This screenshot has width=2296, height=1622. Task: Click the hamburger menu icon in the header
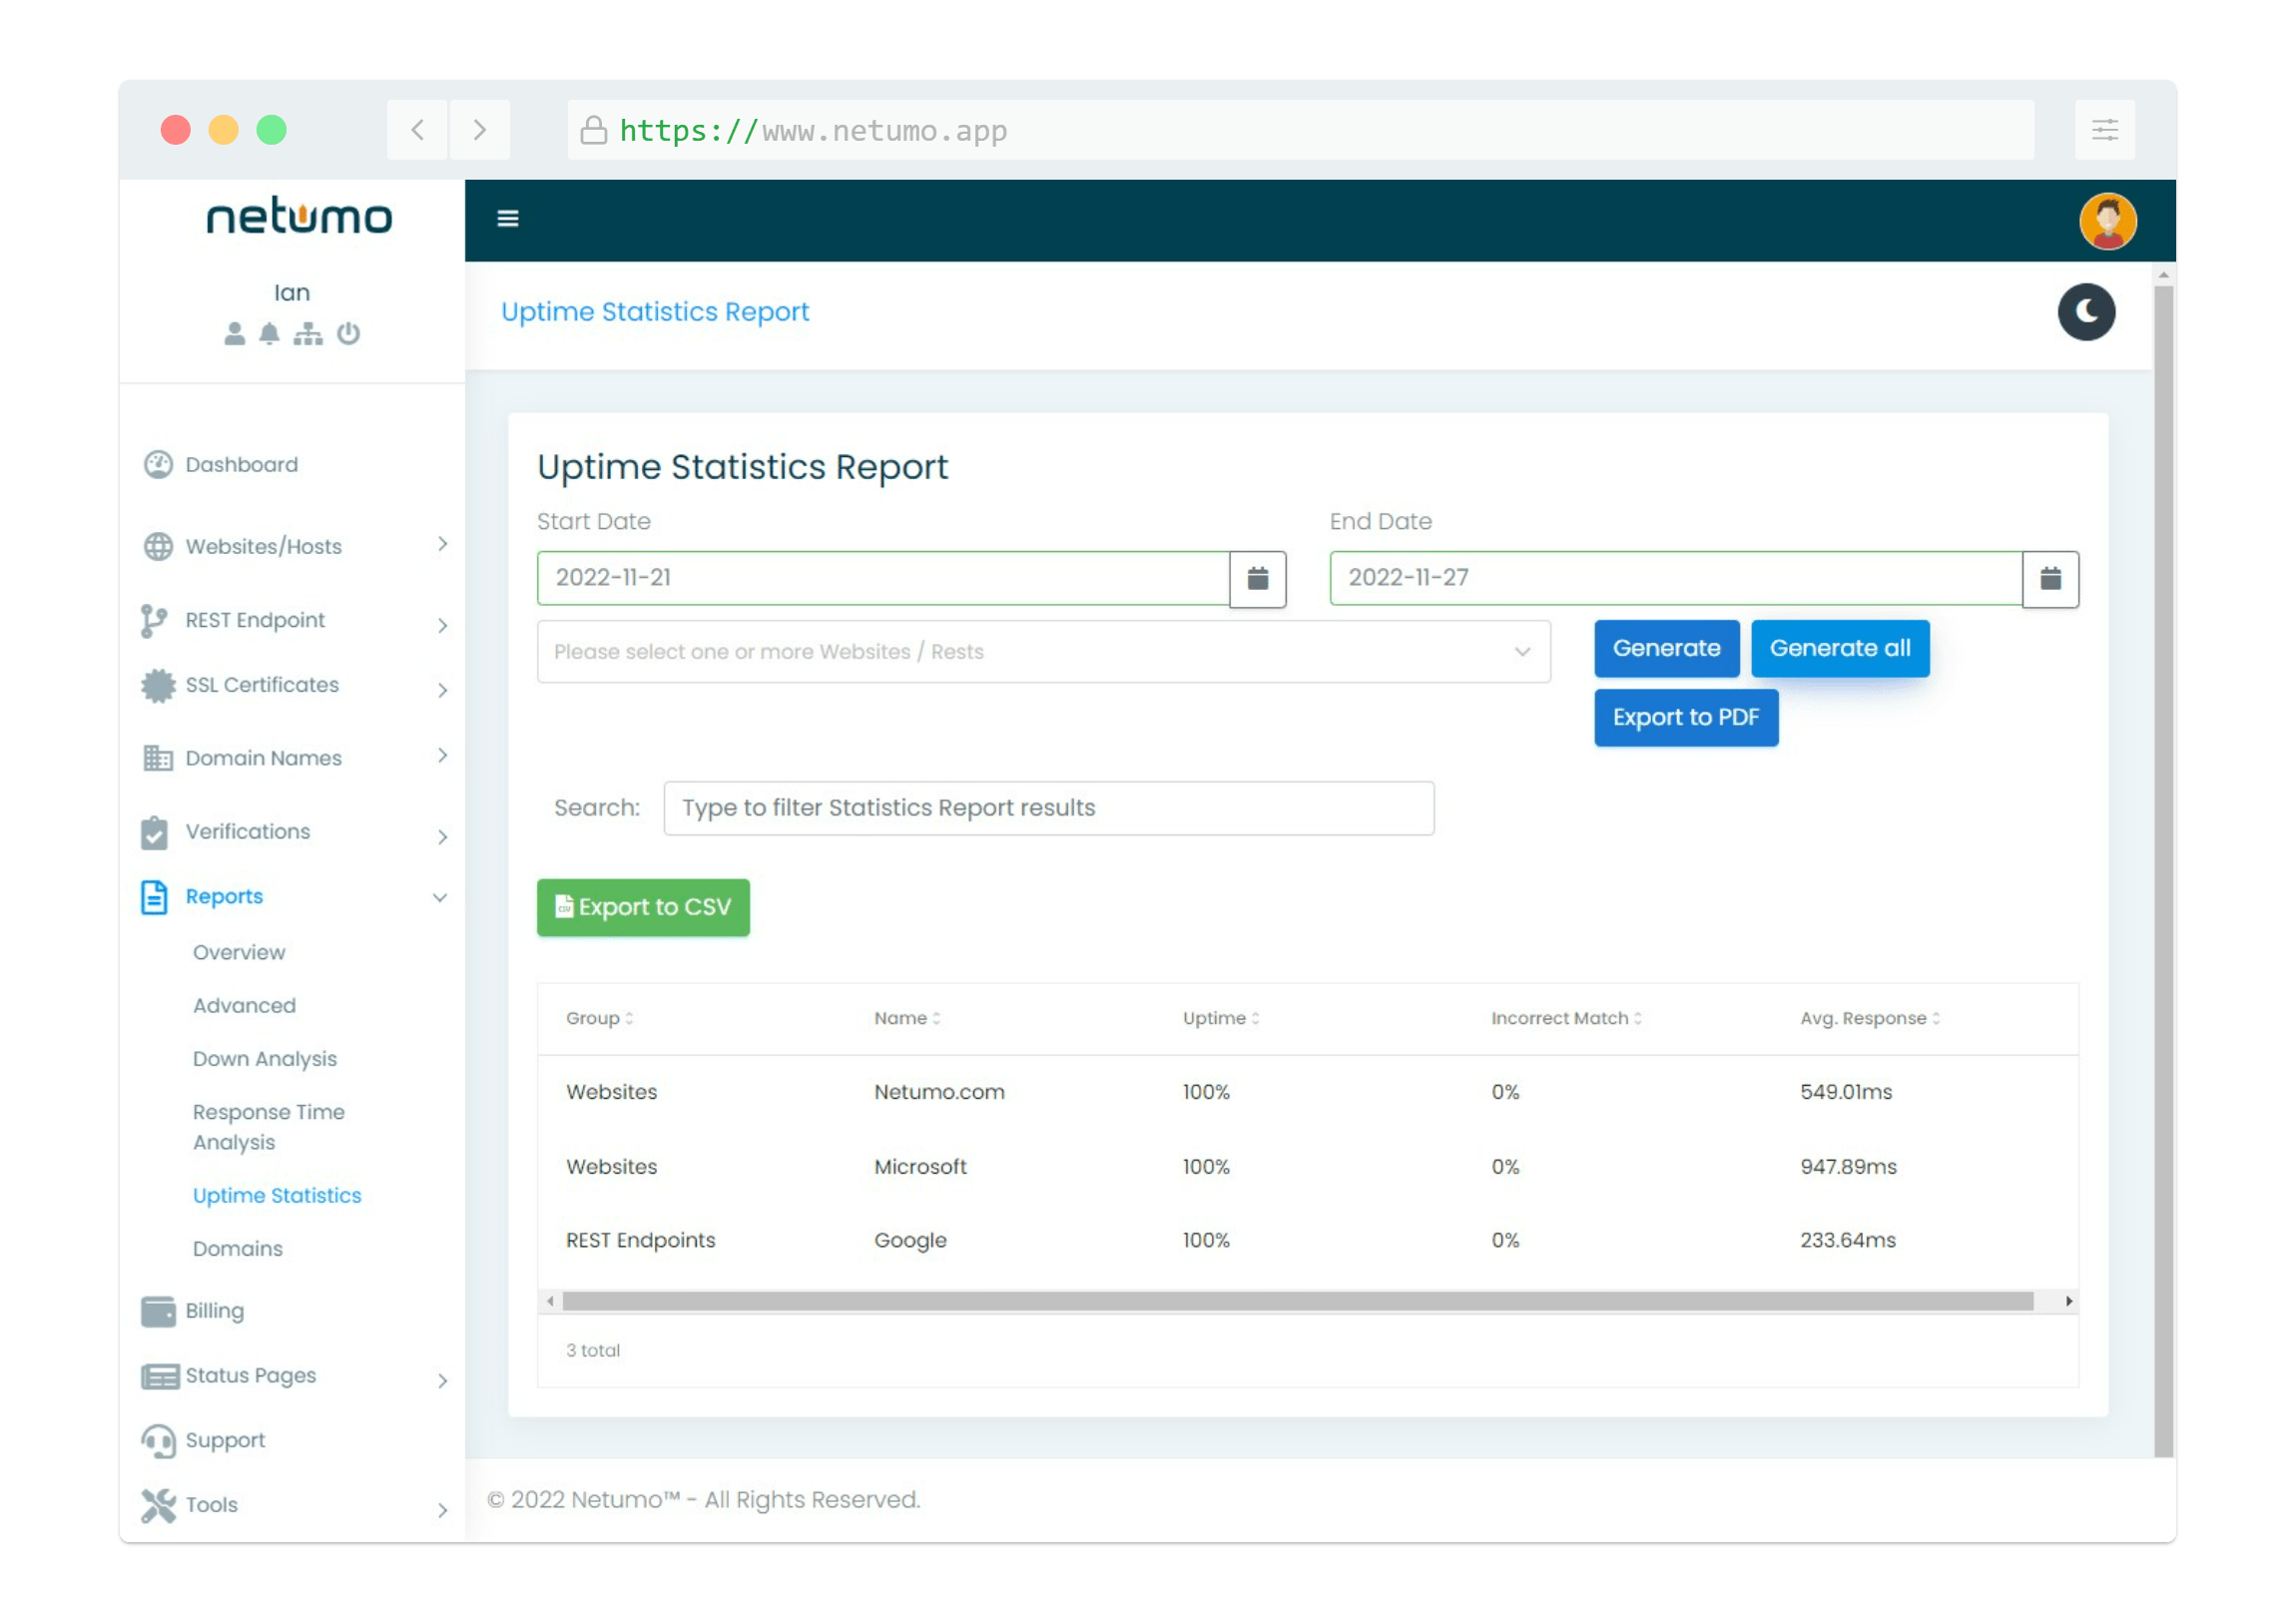coord(508,218)
